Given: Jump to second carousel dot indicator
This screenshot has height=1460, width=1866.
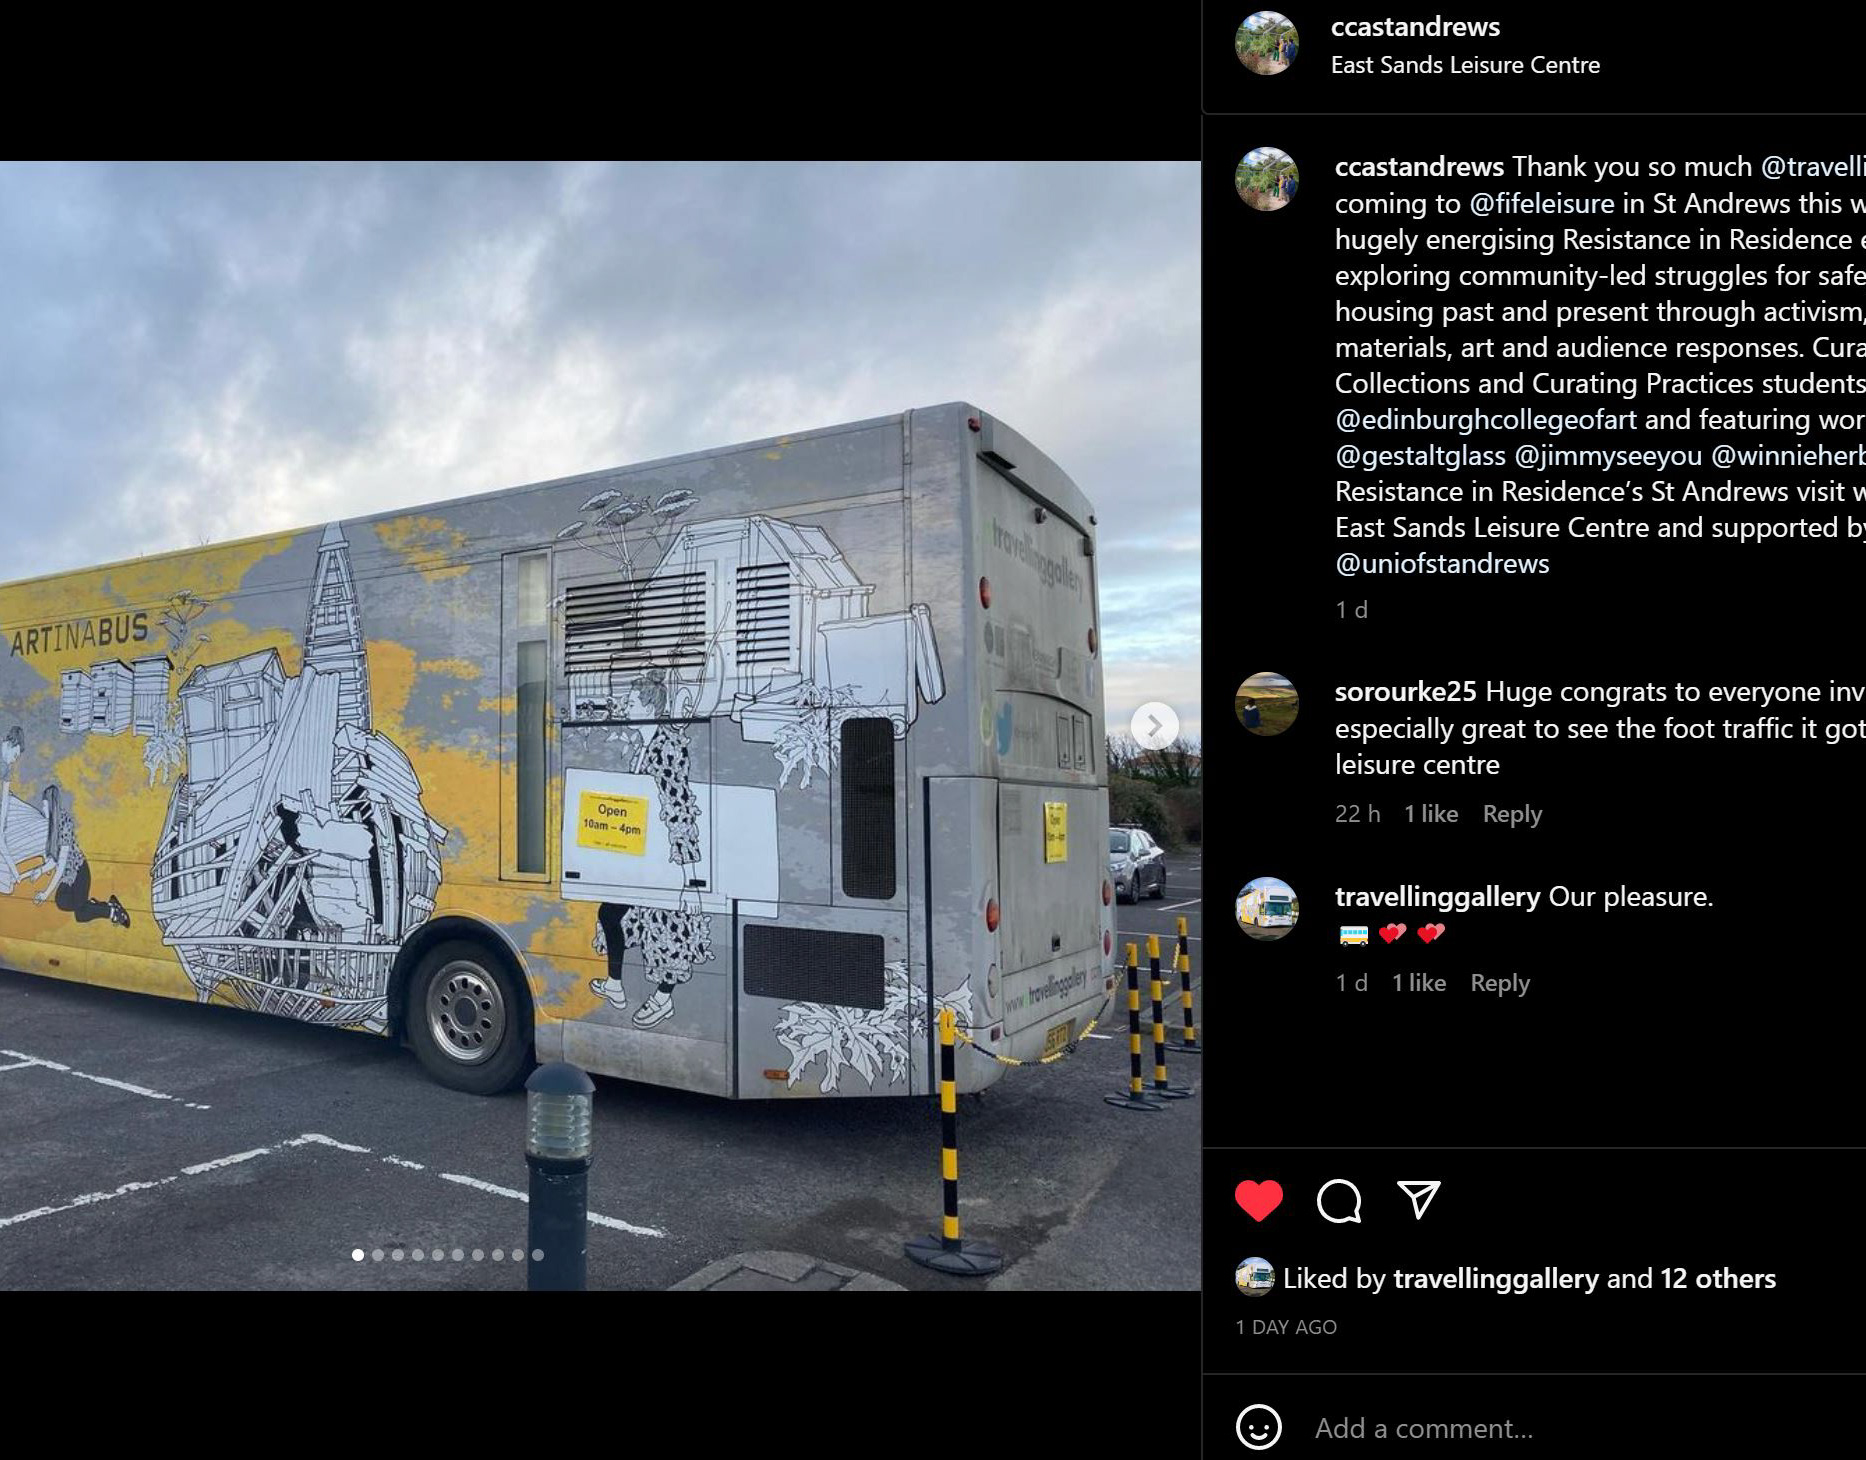Looking at the screenshot, I should coord(378,1255).
